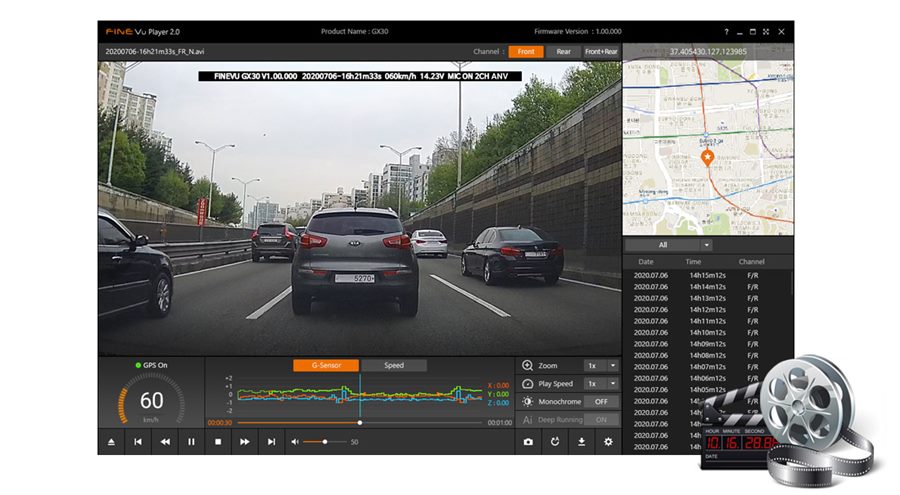
Task: Select the 14h12m12s recording row
Action: tap(707, 310)
